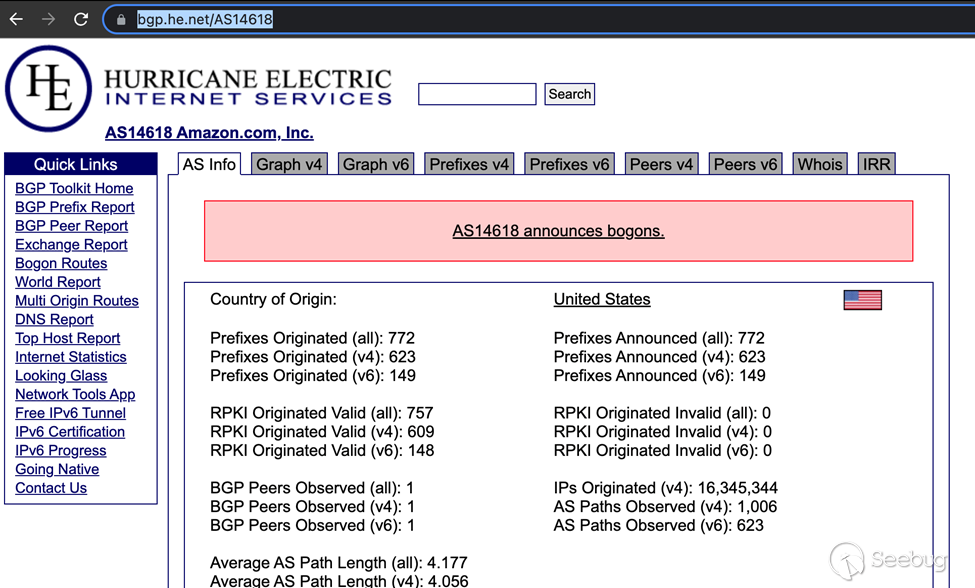The image size is (975, 588).
Task: Open the AS14618 Amazon.com, Inc. heading link
Action: click(x=209, y=132)
